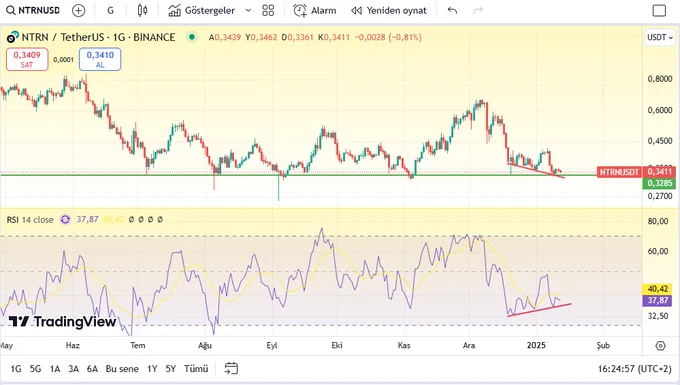Open TradingView logo link
The height and width of the screenshot is (385, 680).
(x=62, y=322)
